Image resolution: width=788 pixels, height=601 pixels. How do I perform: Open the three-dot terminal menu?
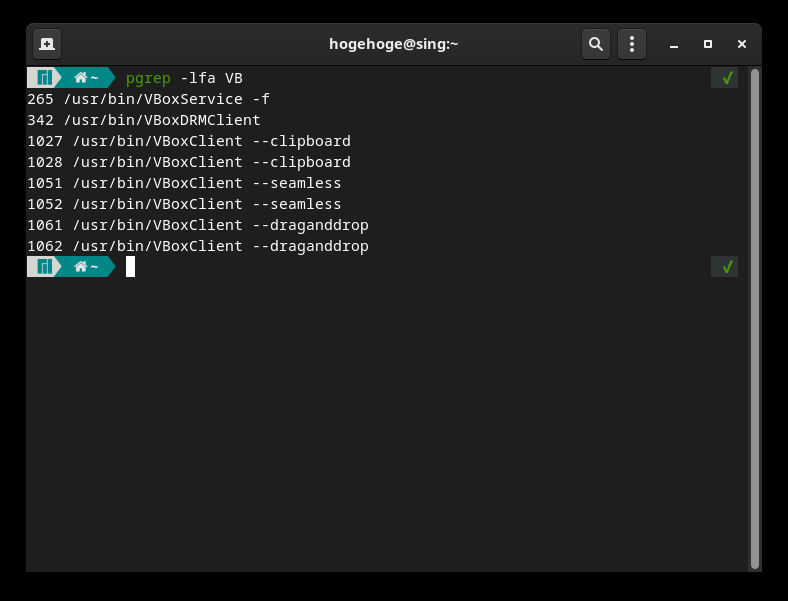pyautogui.click(x=632, y=44)
